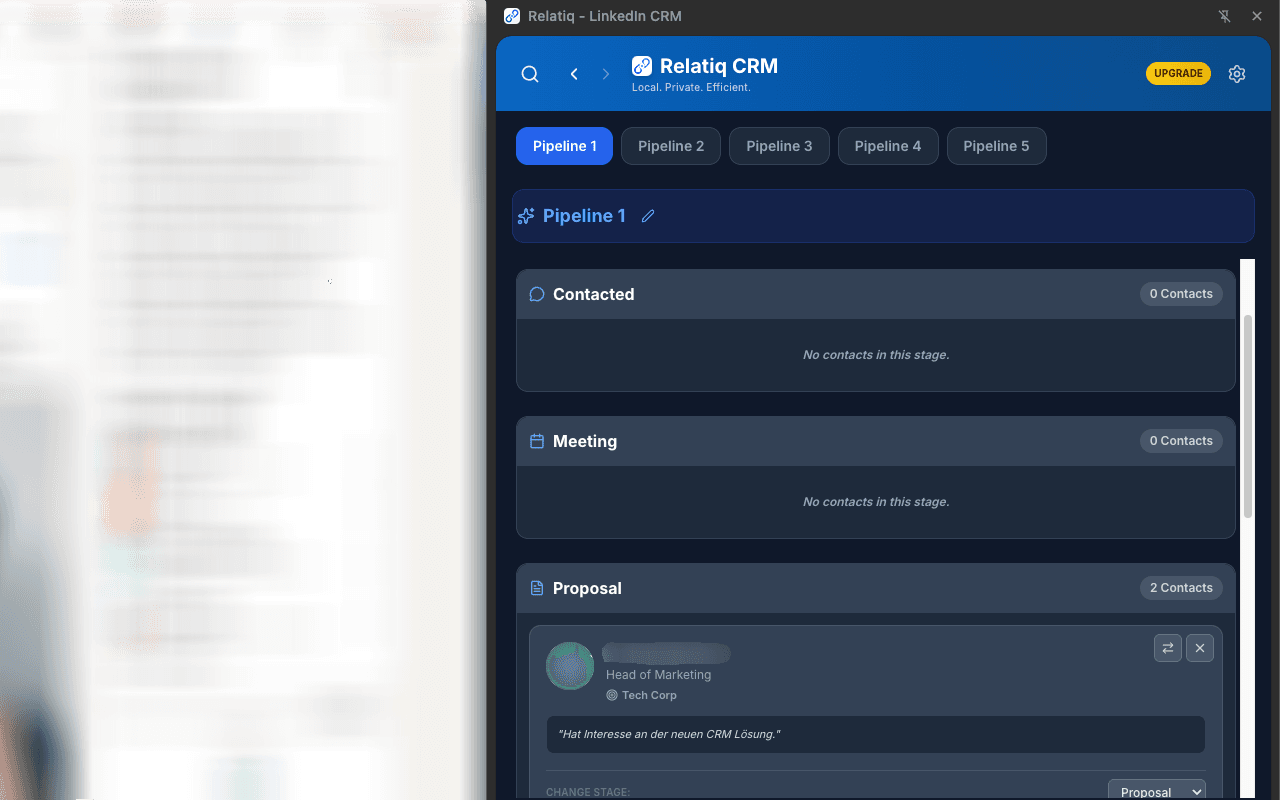Click the Meeting stage header title

pyautogui.click(x=585, y=441)
